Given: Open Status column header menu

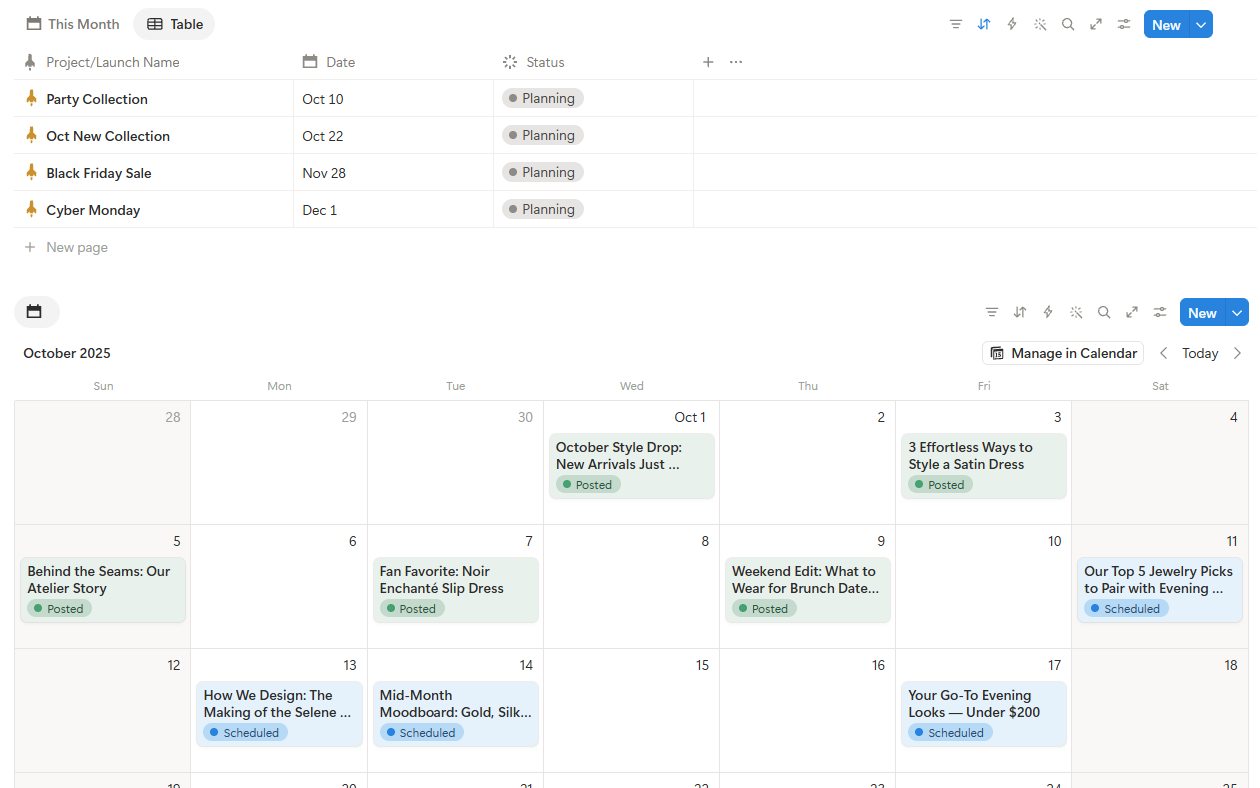Looking at the screenshot, I should [594, 62].
